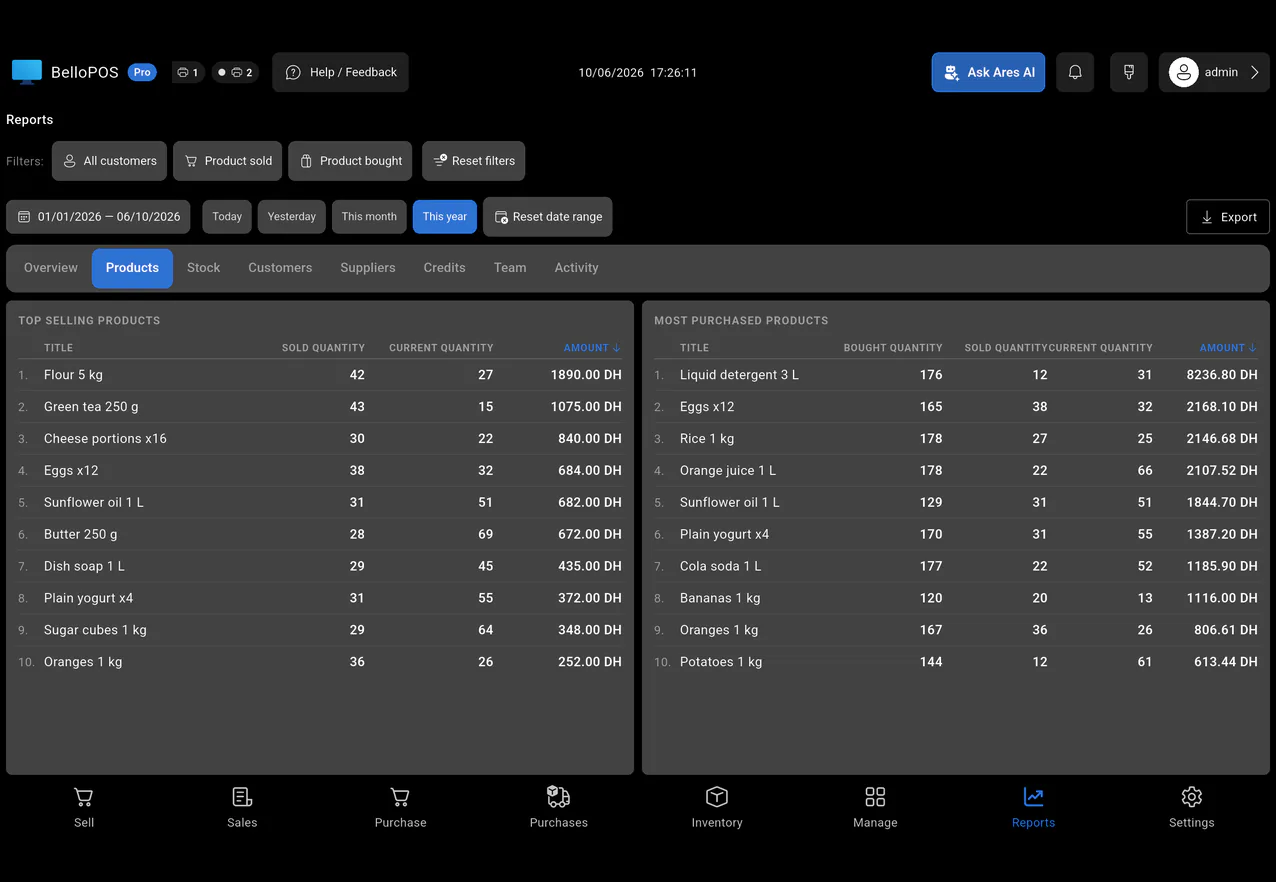The width and height of the screenshot is (1276, 882).
Task: Open the notifications bell
Action: point(1075,72)
